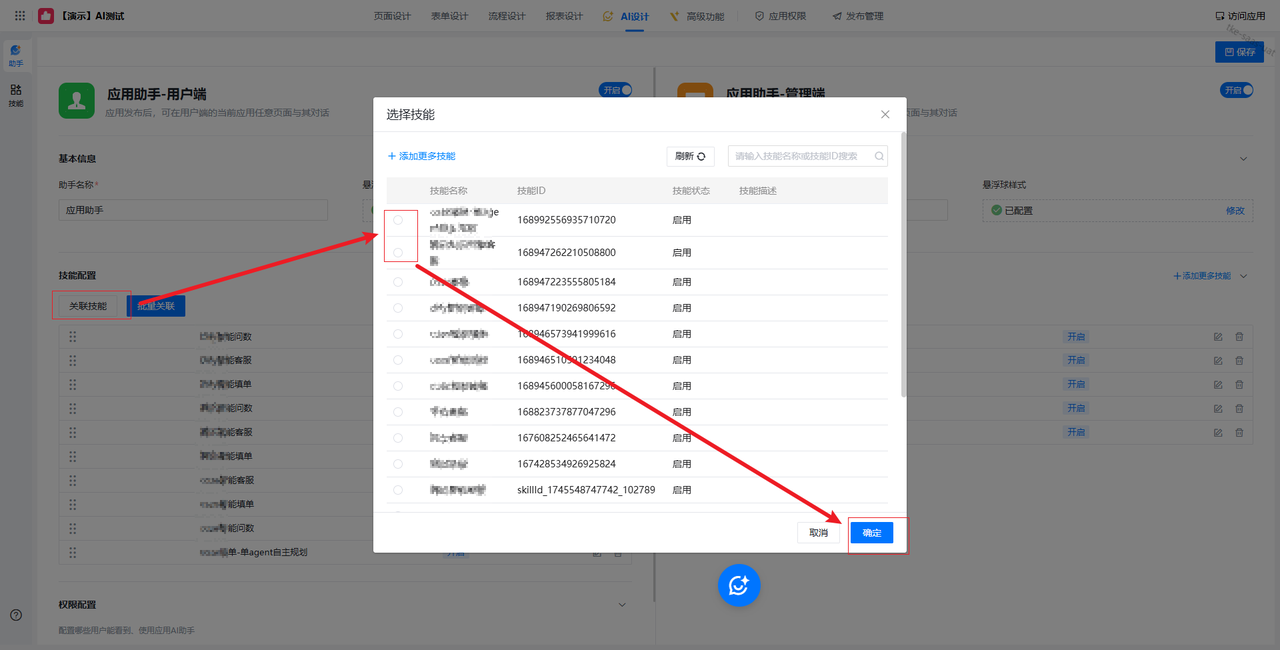Open the 流程设计 tab
1280x650 pixels.
click(507, 16)
